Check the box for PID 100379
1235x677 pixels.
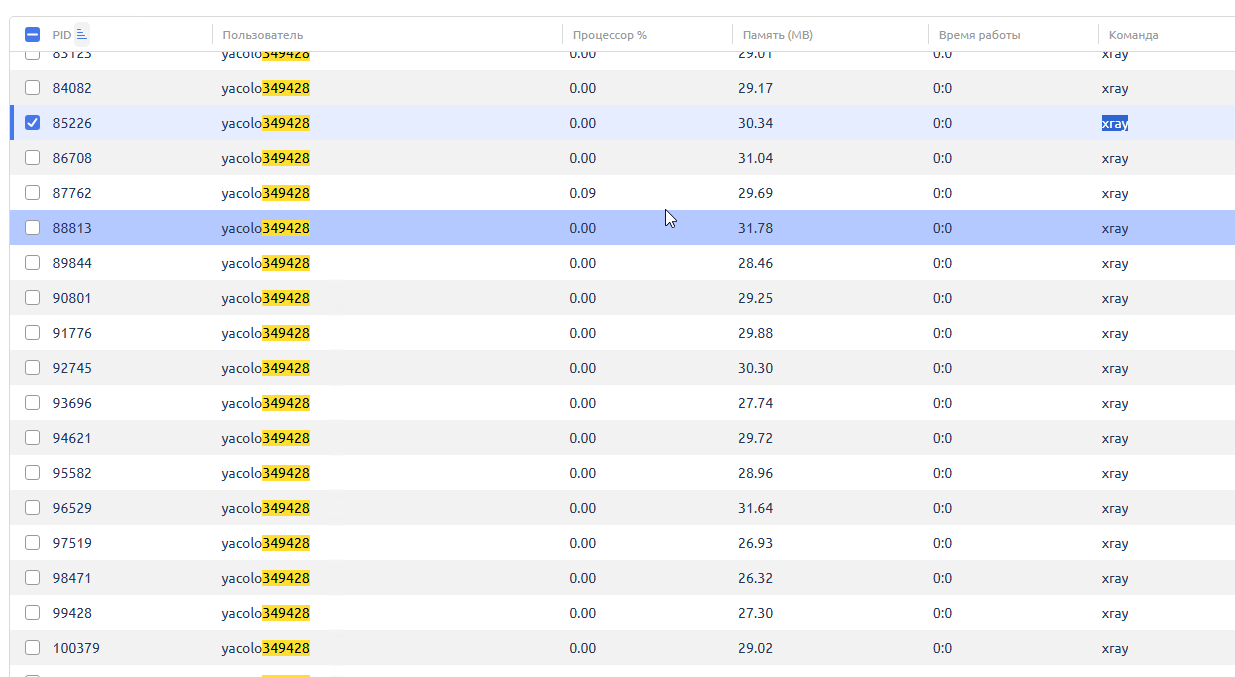[x=32, y=648]
